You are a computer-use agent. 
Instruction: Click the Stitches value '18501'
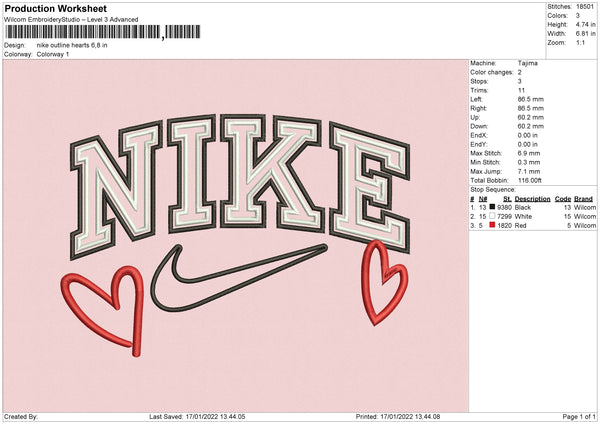(585, 7)
